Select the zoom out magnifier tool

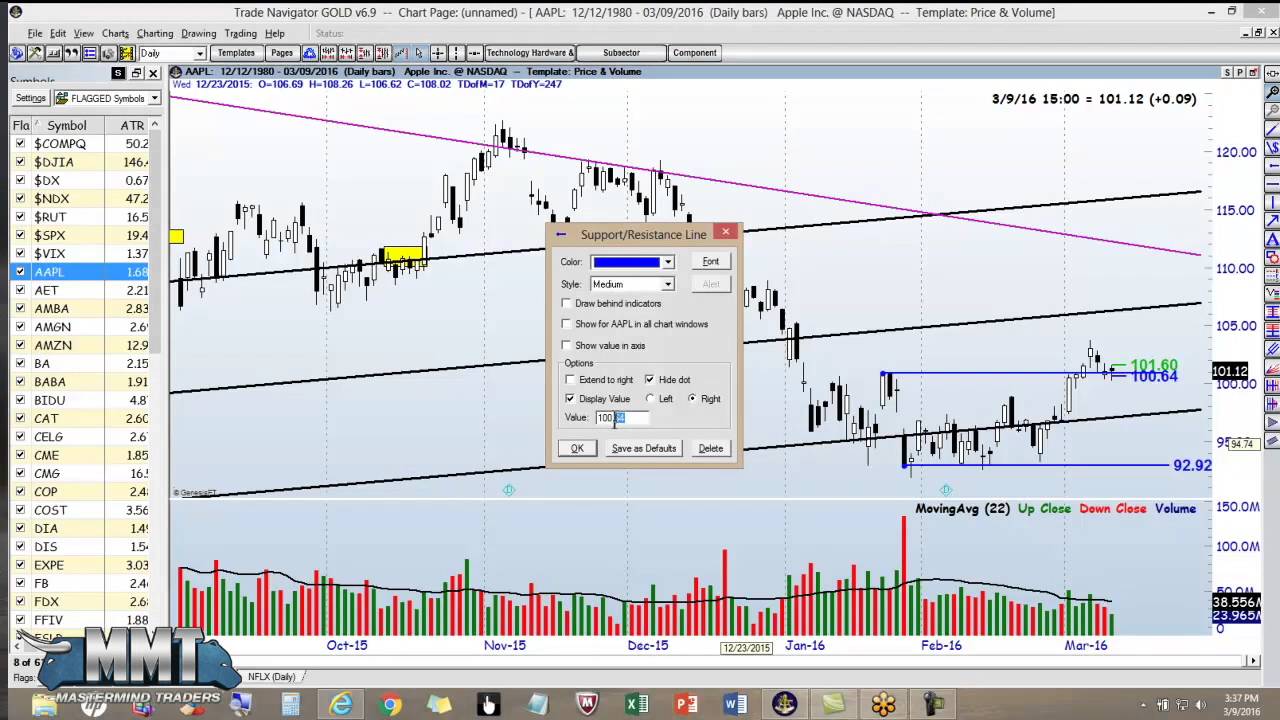point(1272,111)
